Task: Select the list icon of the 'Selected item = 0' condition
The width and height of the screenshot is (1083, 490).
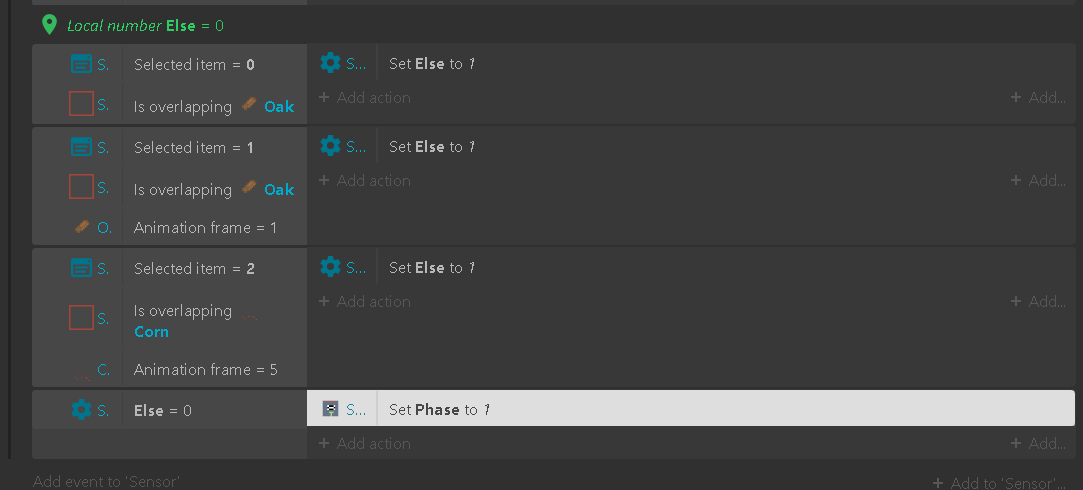Action: tap(82, 64)
